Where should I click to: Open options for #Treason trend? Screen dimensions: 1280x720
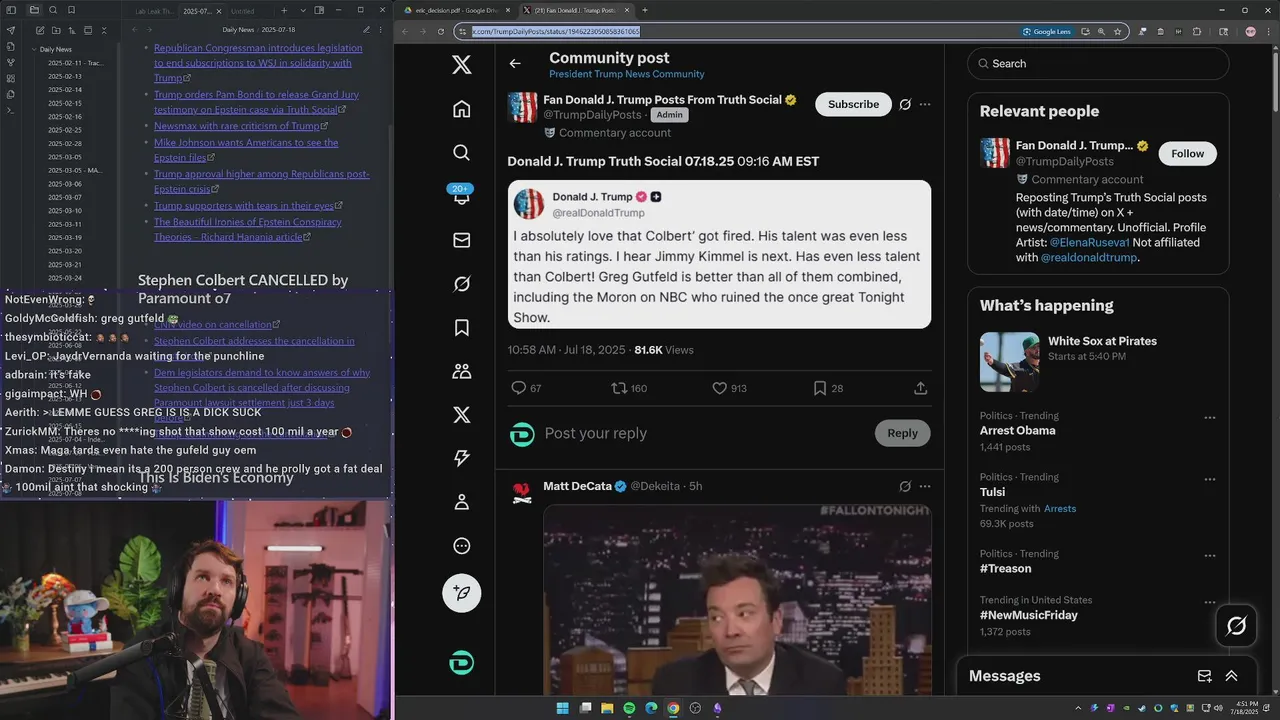[1209, 556]
